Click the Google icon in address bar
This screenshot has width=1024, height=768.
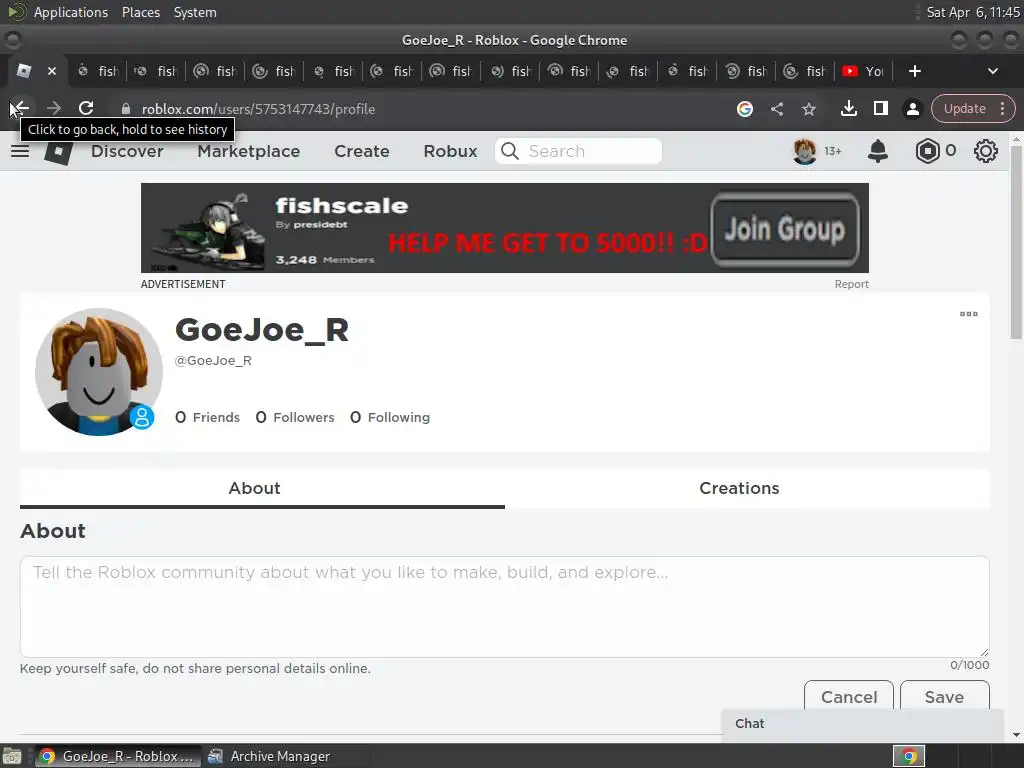(x=744, y=109)
